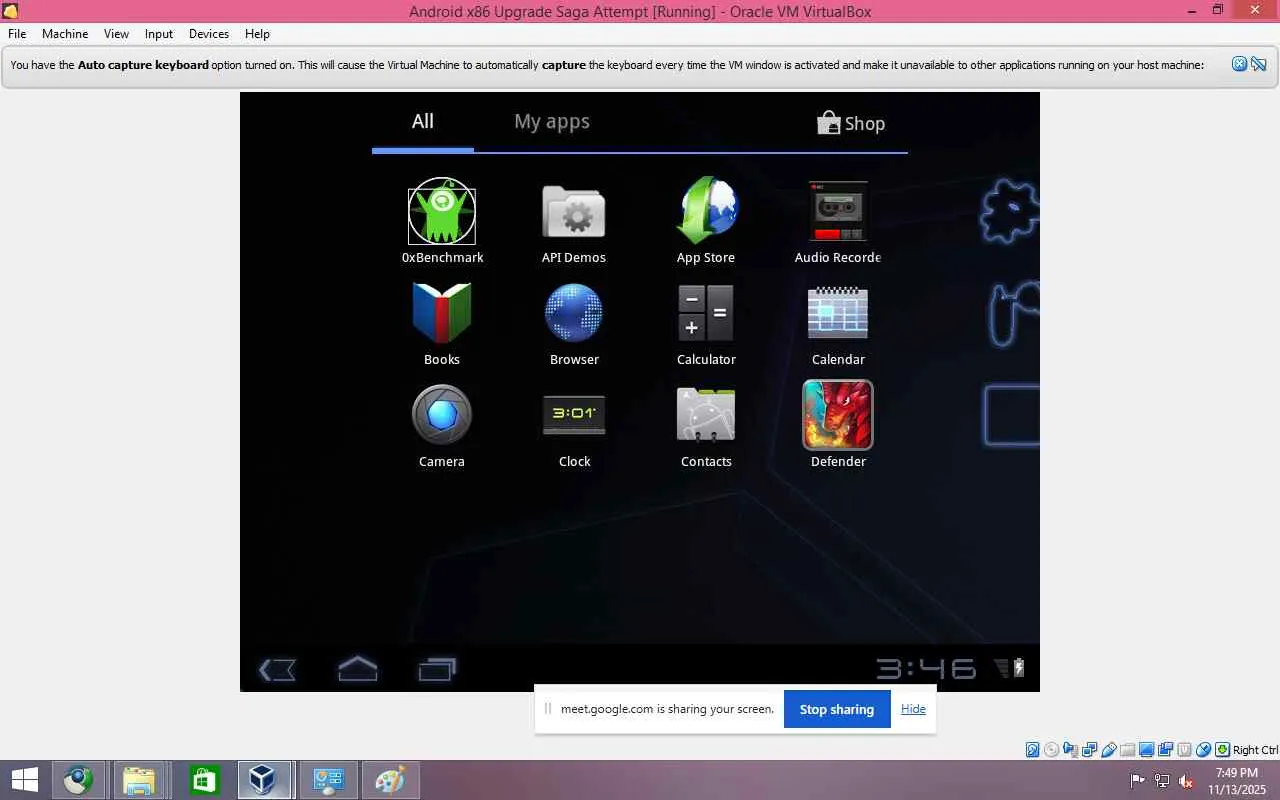1280x800 pixels.
Task: Open the Machine menu
Action: pos(65,33)
